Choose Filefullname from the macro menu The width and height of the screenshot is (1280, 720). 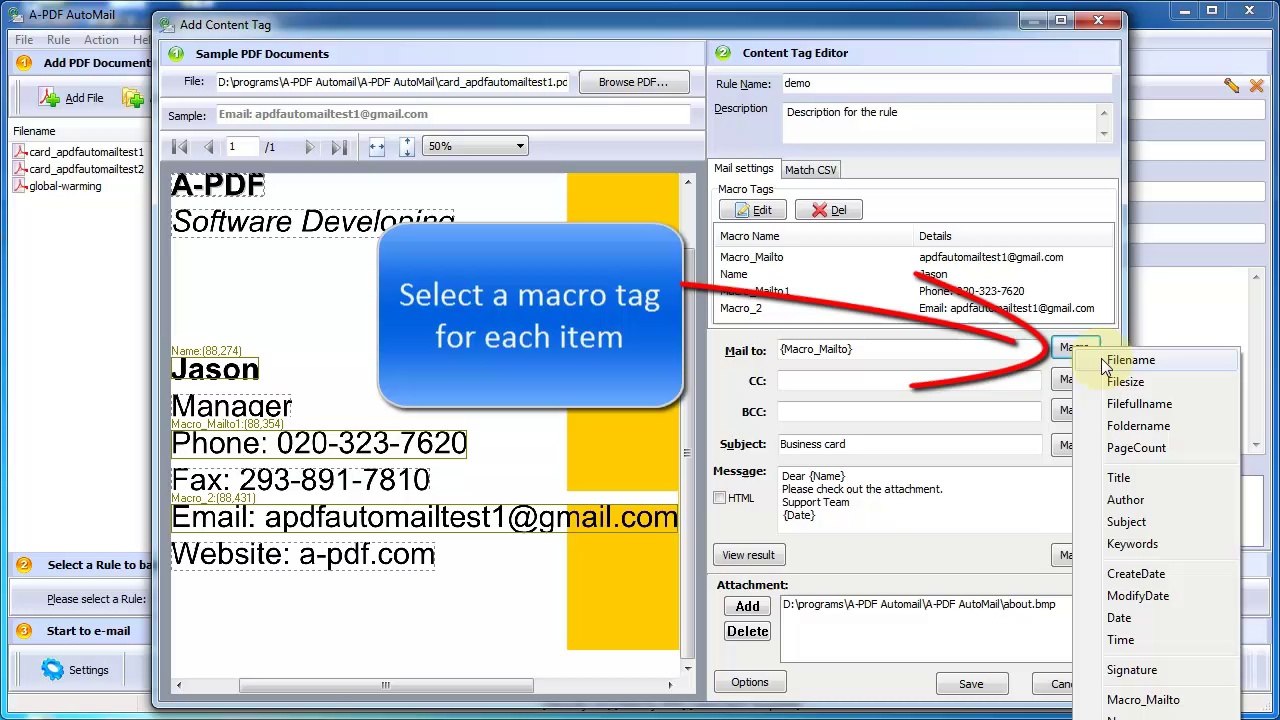point(1156,404)
